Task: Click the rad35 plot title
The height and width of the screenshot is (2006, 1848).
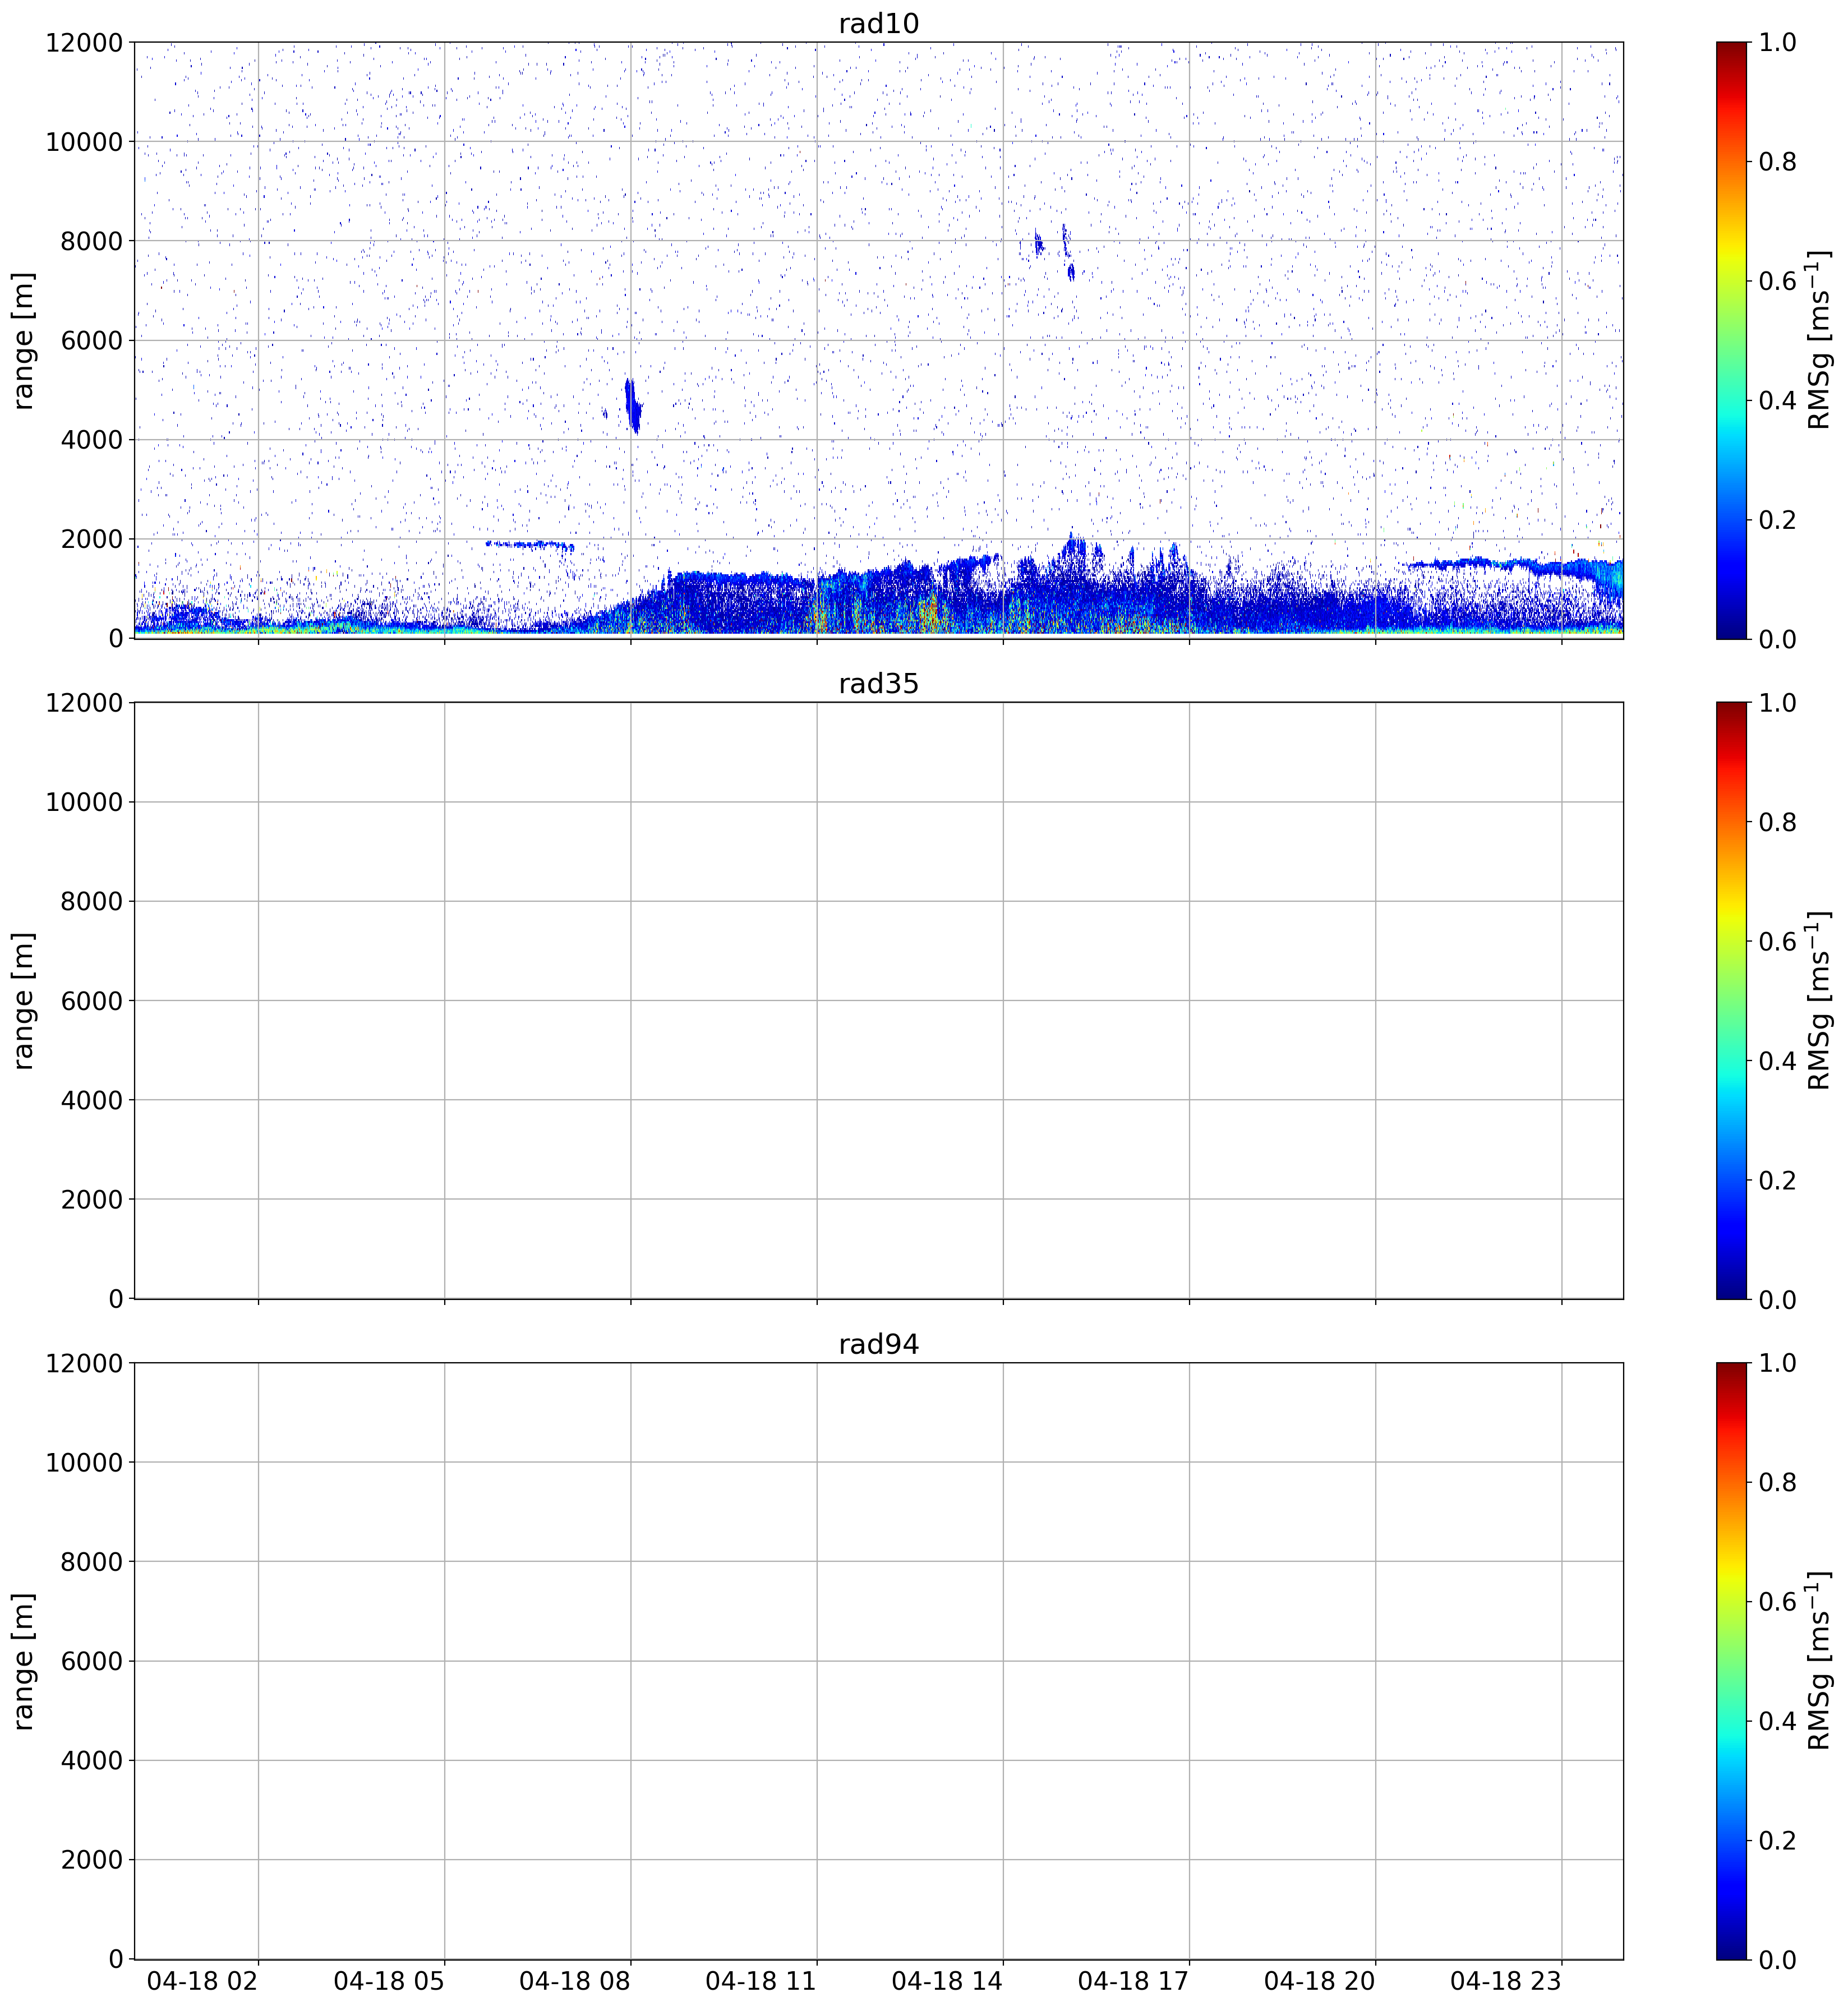Action: pyautogui.click(x=878, y=684)
